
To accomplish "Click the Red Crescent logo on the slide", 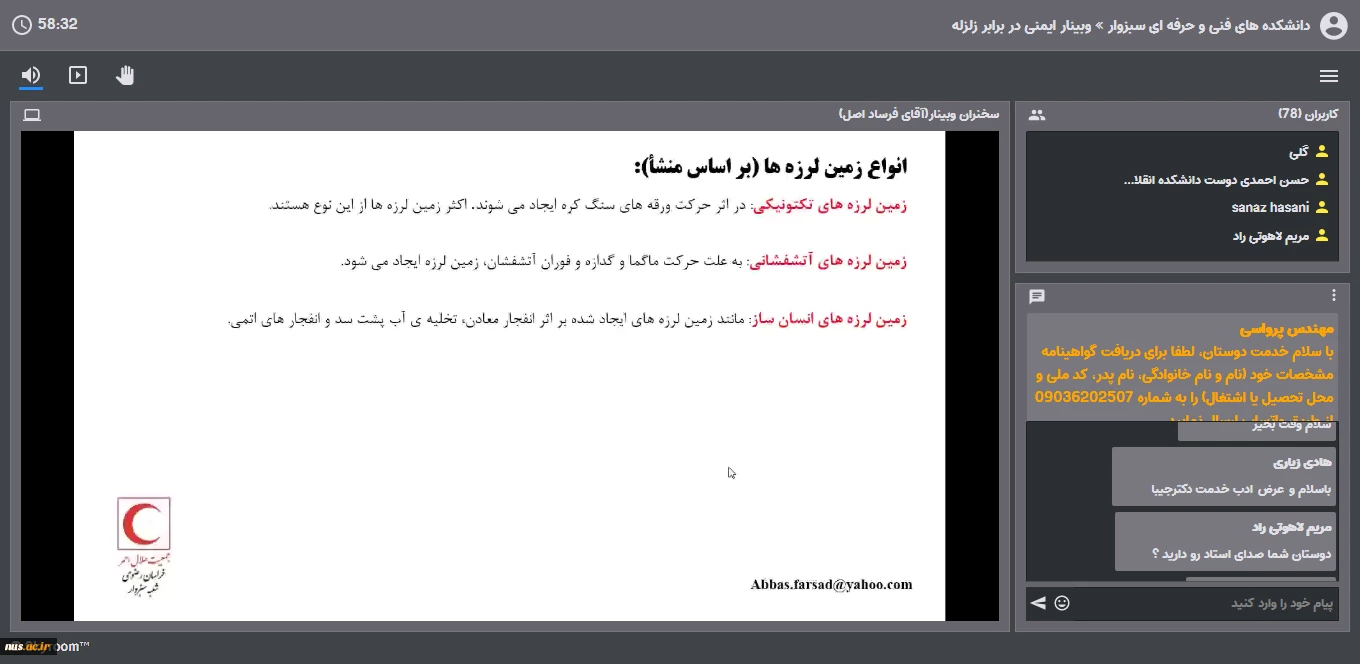I will 144,524.
